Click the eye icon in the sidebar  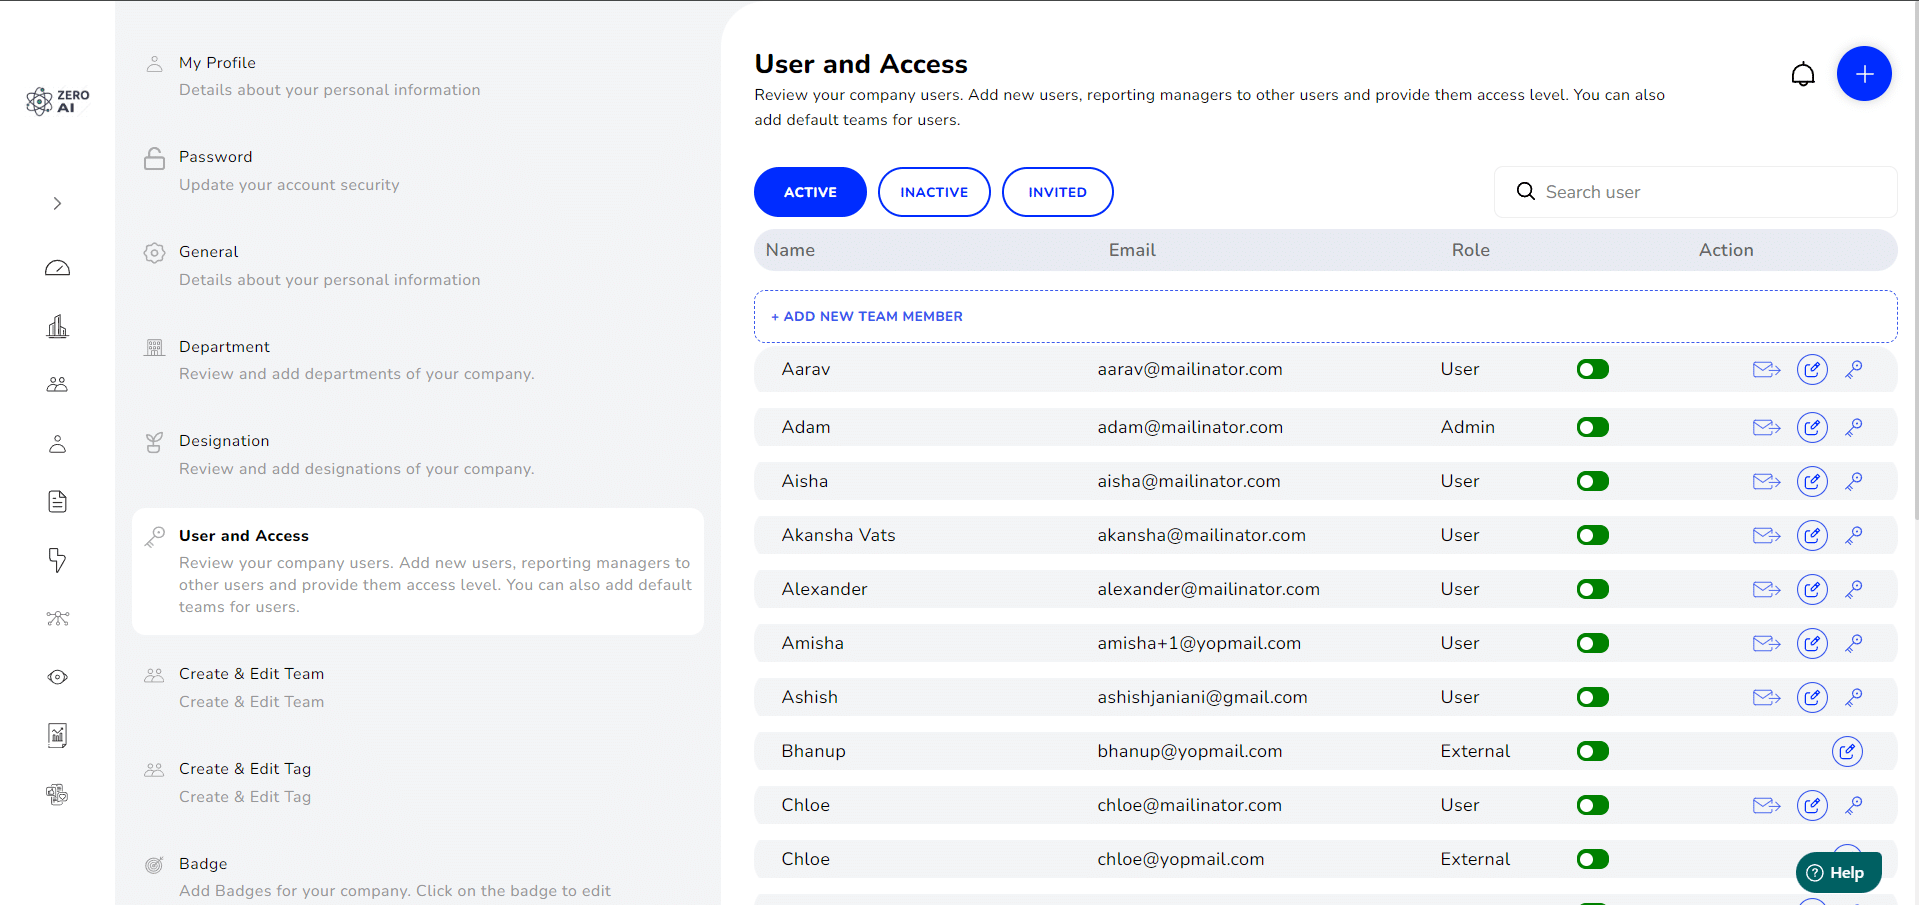click(57, 677)
